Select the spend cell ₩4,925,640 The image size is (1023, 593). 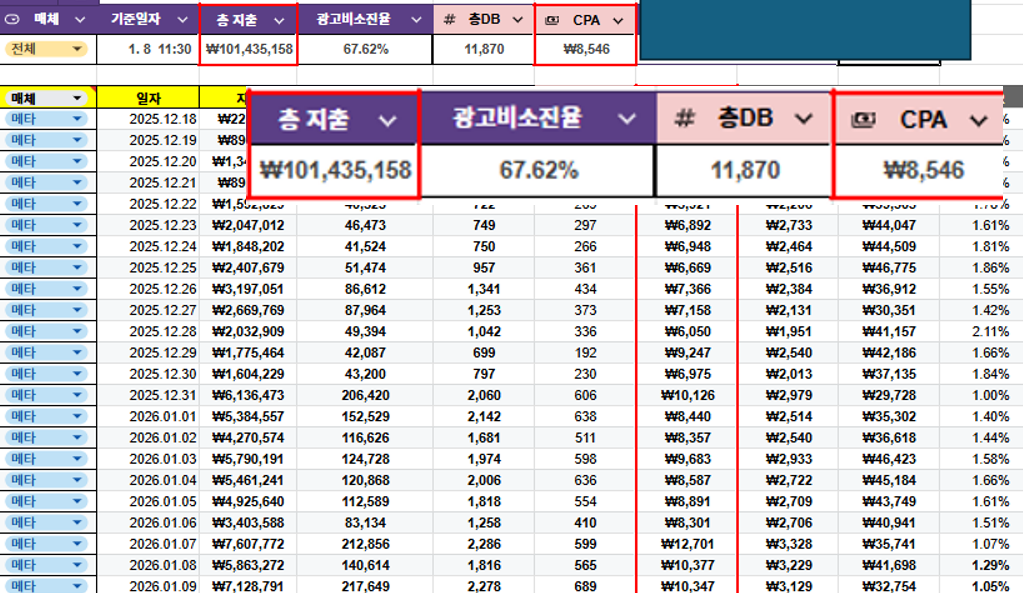point(248,501)
